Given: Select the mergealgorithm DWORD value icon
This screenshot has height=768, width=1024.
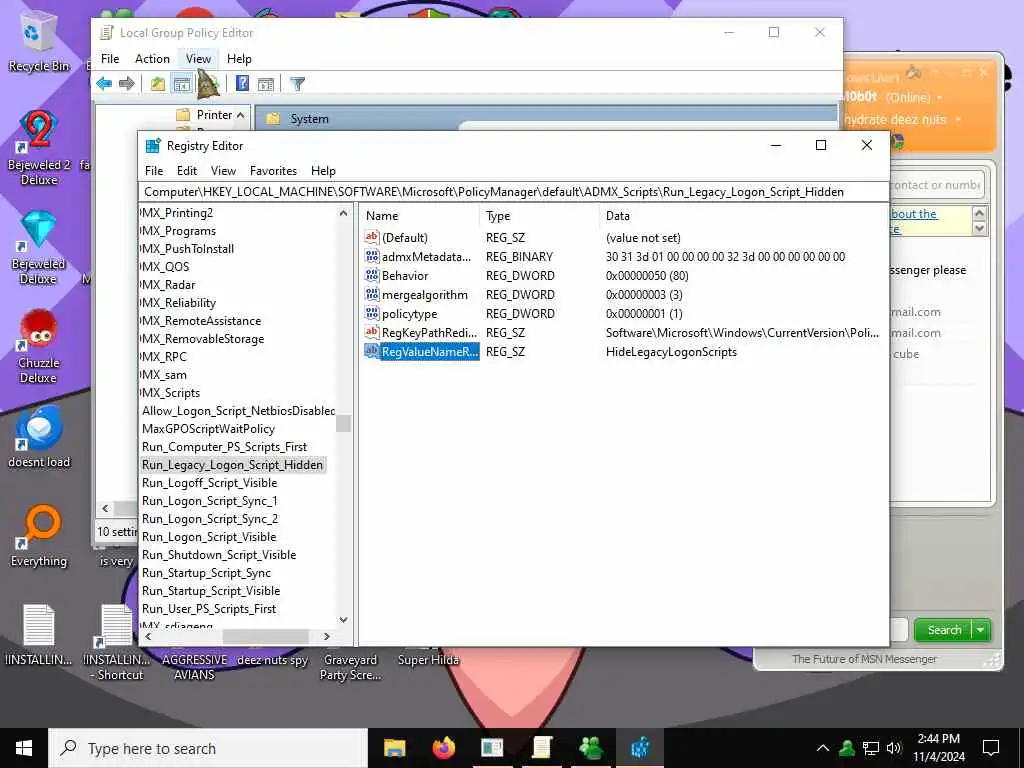Looking at the screenshot, I should 372,294.
